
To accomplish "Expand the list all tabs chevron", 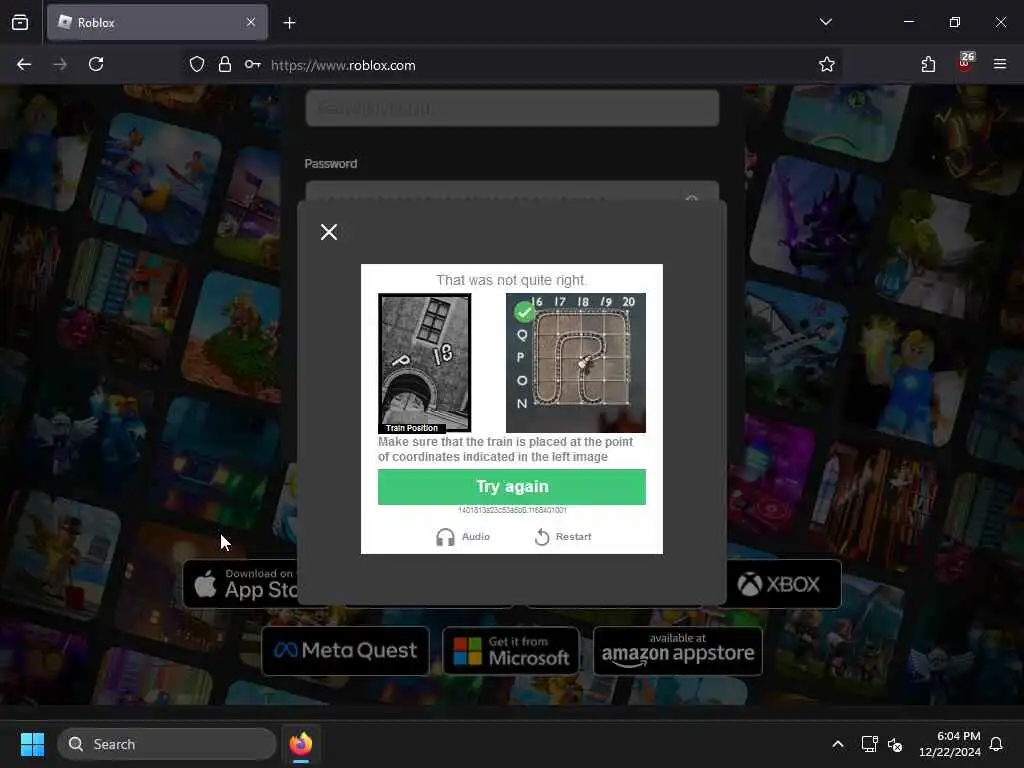I will click(825, 22).
